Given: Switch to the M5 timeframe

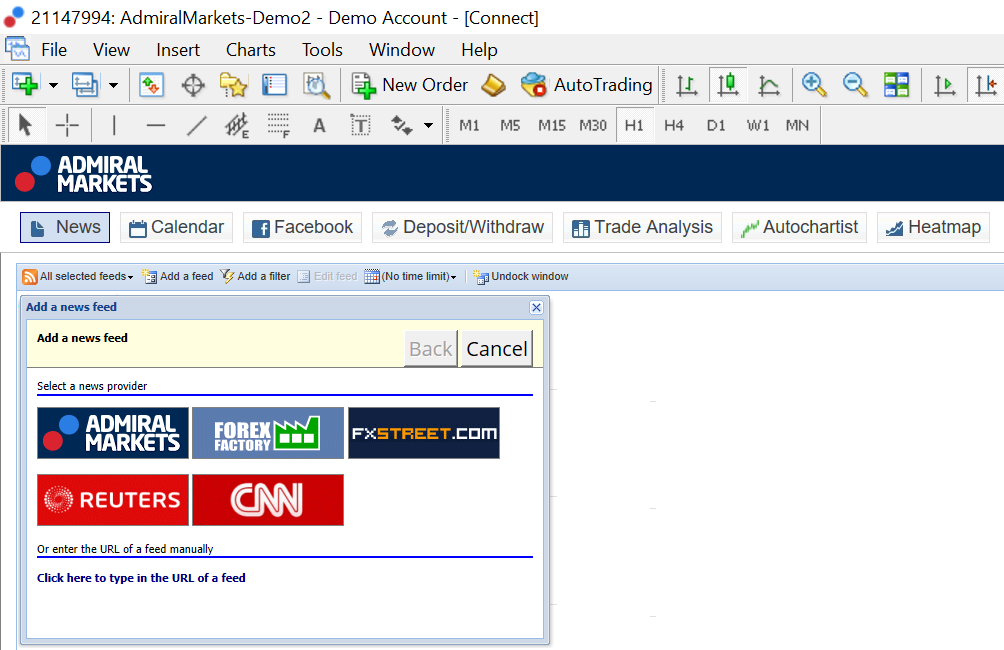Looking at the screenshot, I should click(x=510, y=126).
